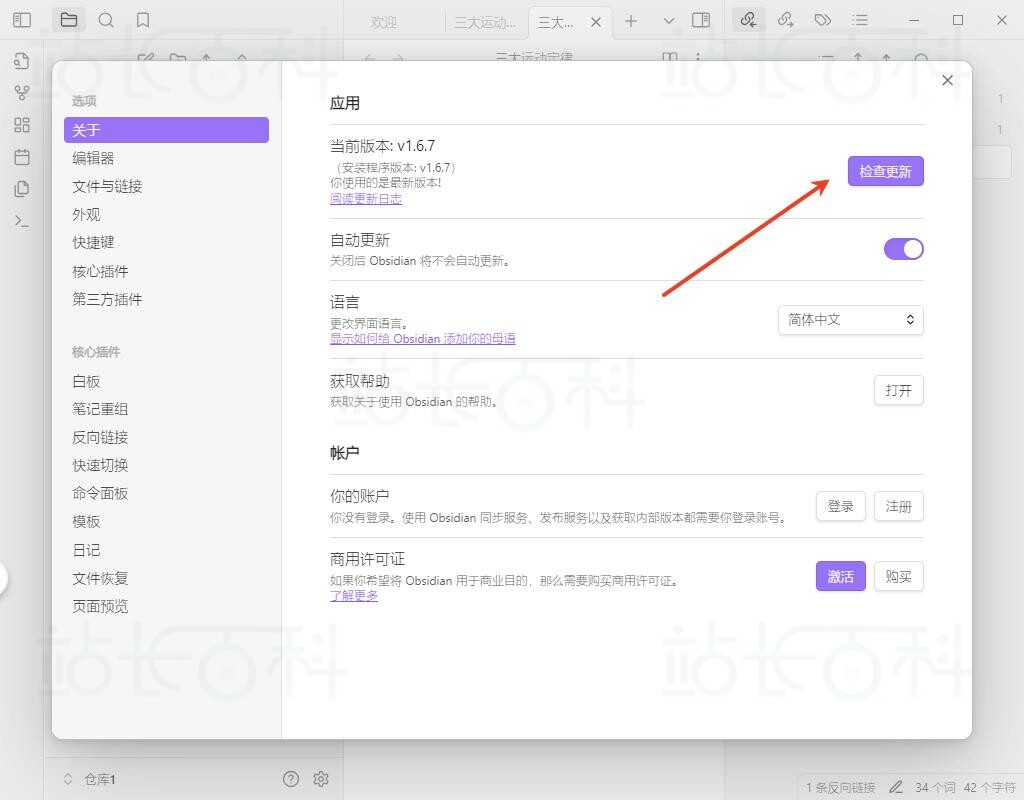The height and width of the screenshot is (800, 1024).
Task: Open the tags pane icon
Action: click(x=822, y=19)
